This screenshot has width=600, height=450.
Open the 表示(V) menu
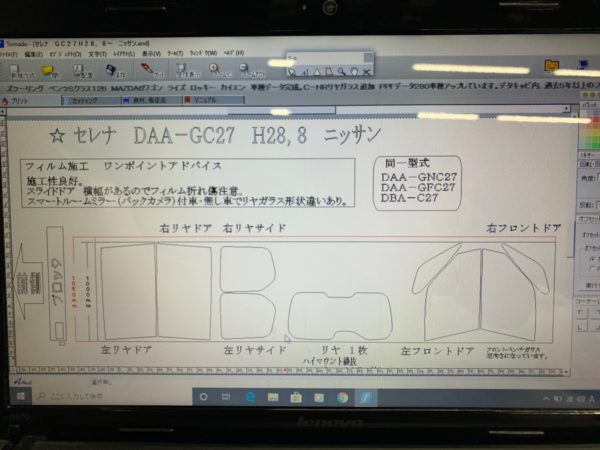pos(151,54)
